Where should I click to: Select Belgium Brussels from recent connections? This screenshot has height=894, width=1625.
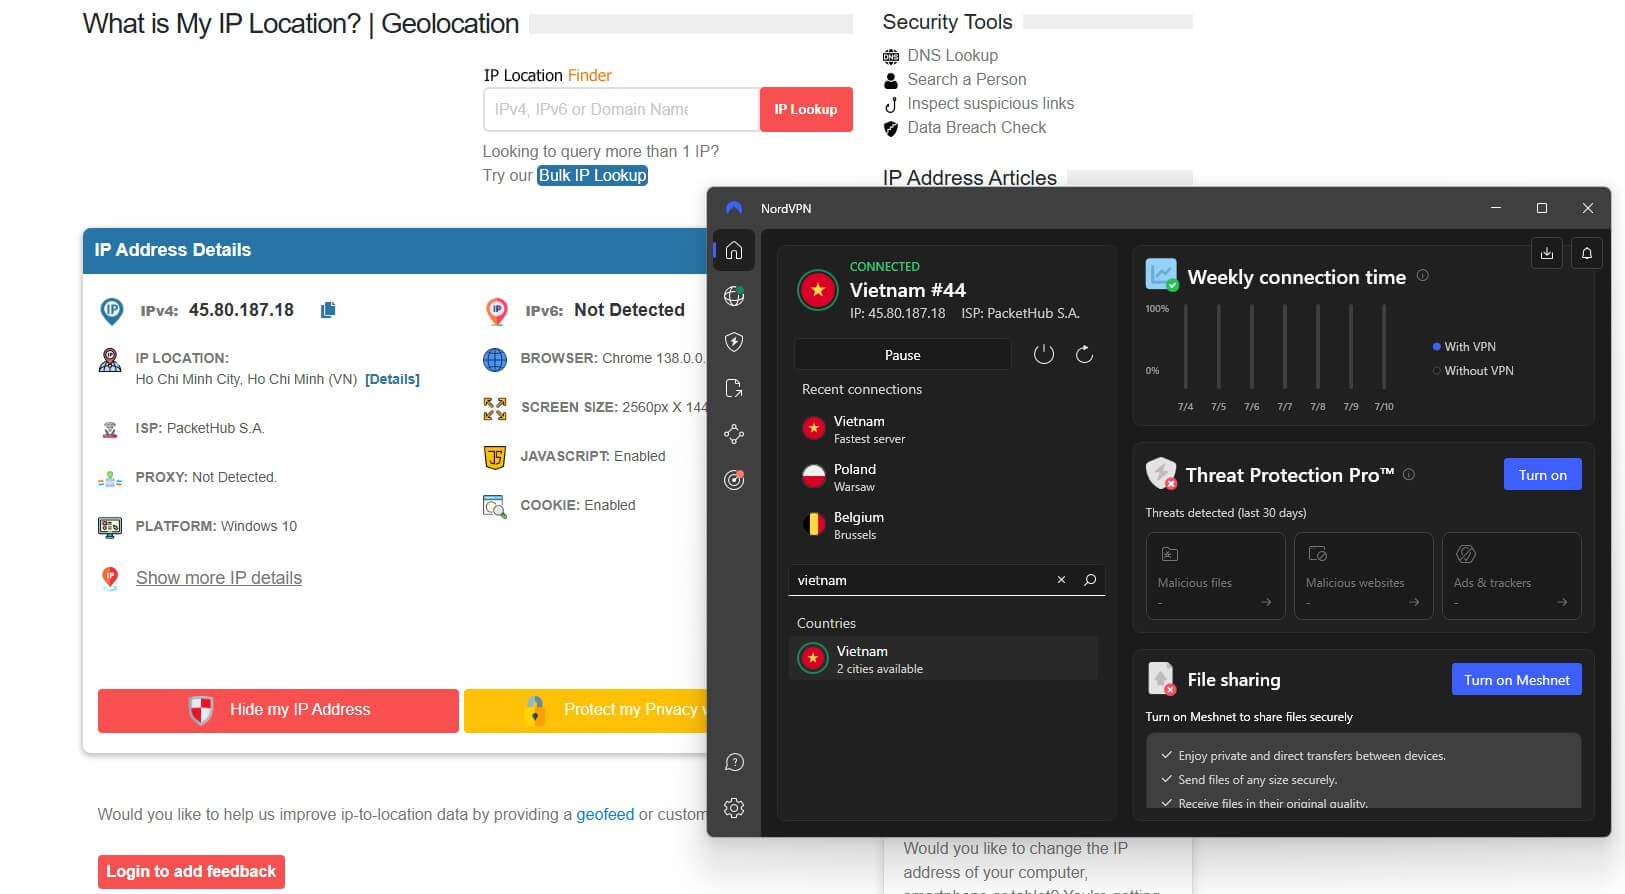[x=858, y=525]
